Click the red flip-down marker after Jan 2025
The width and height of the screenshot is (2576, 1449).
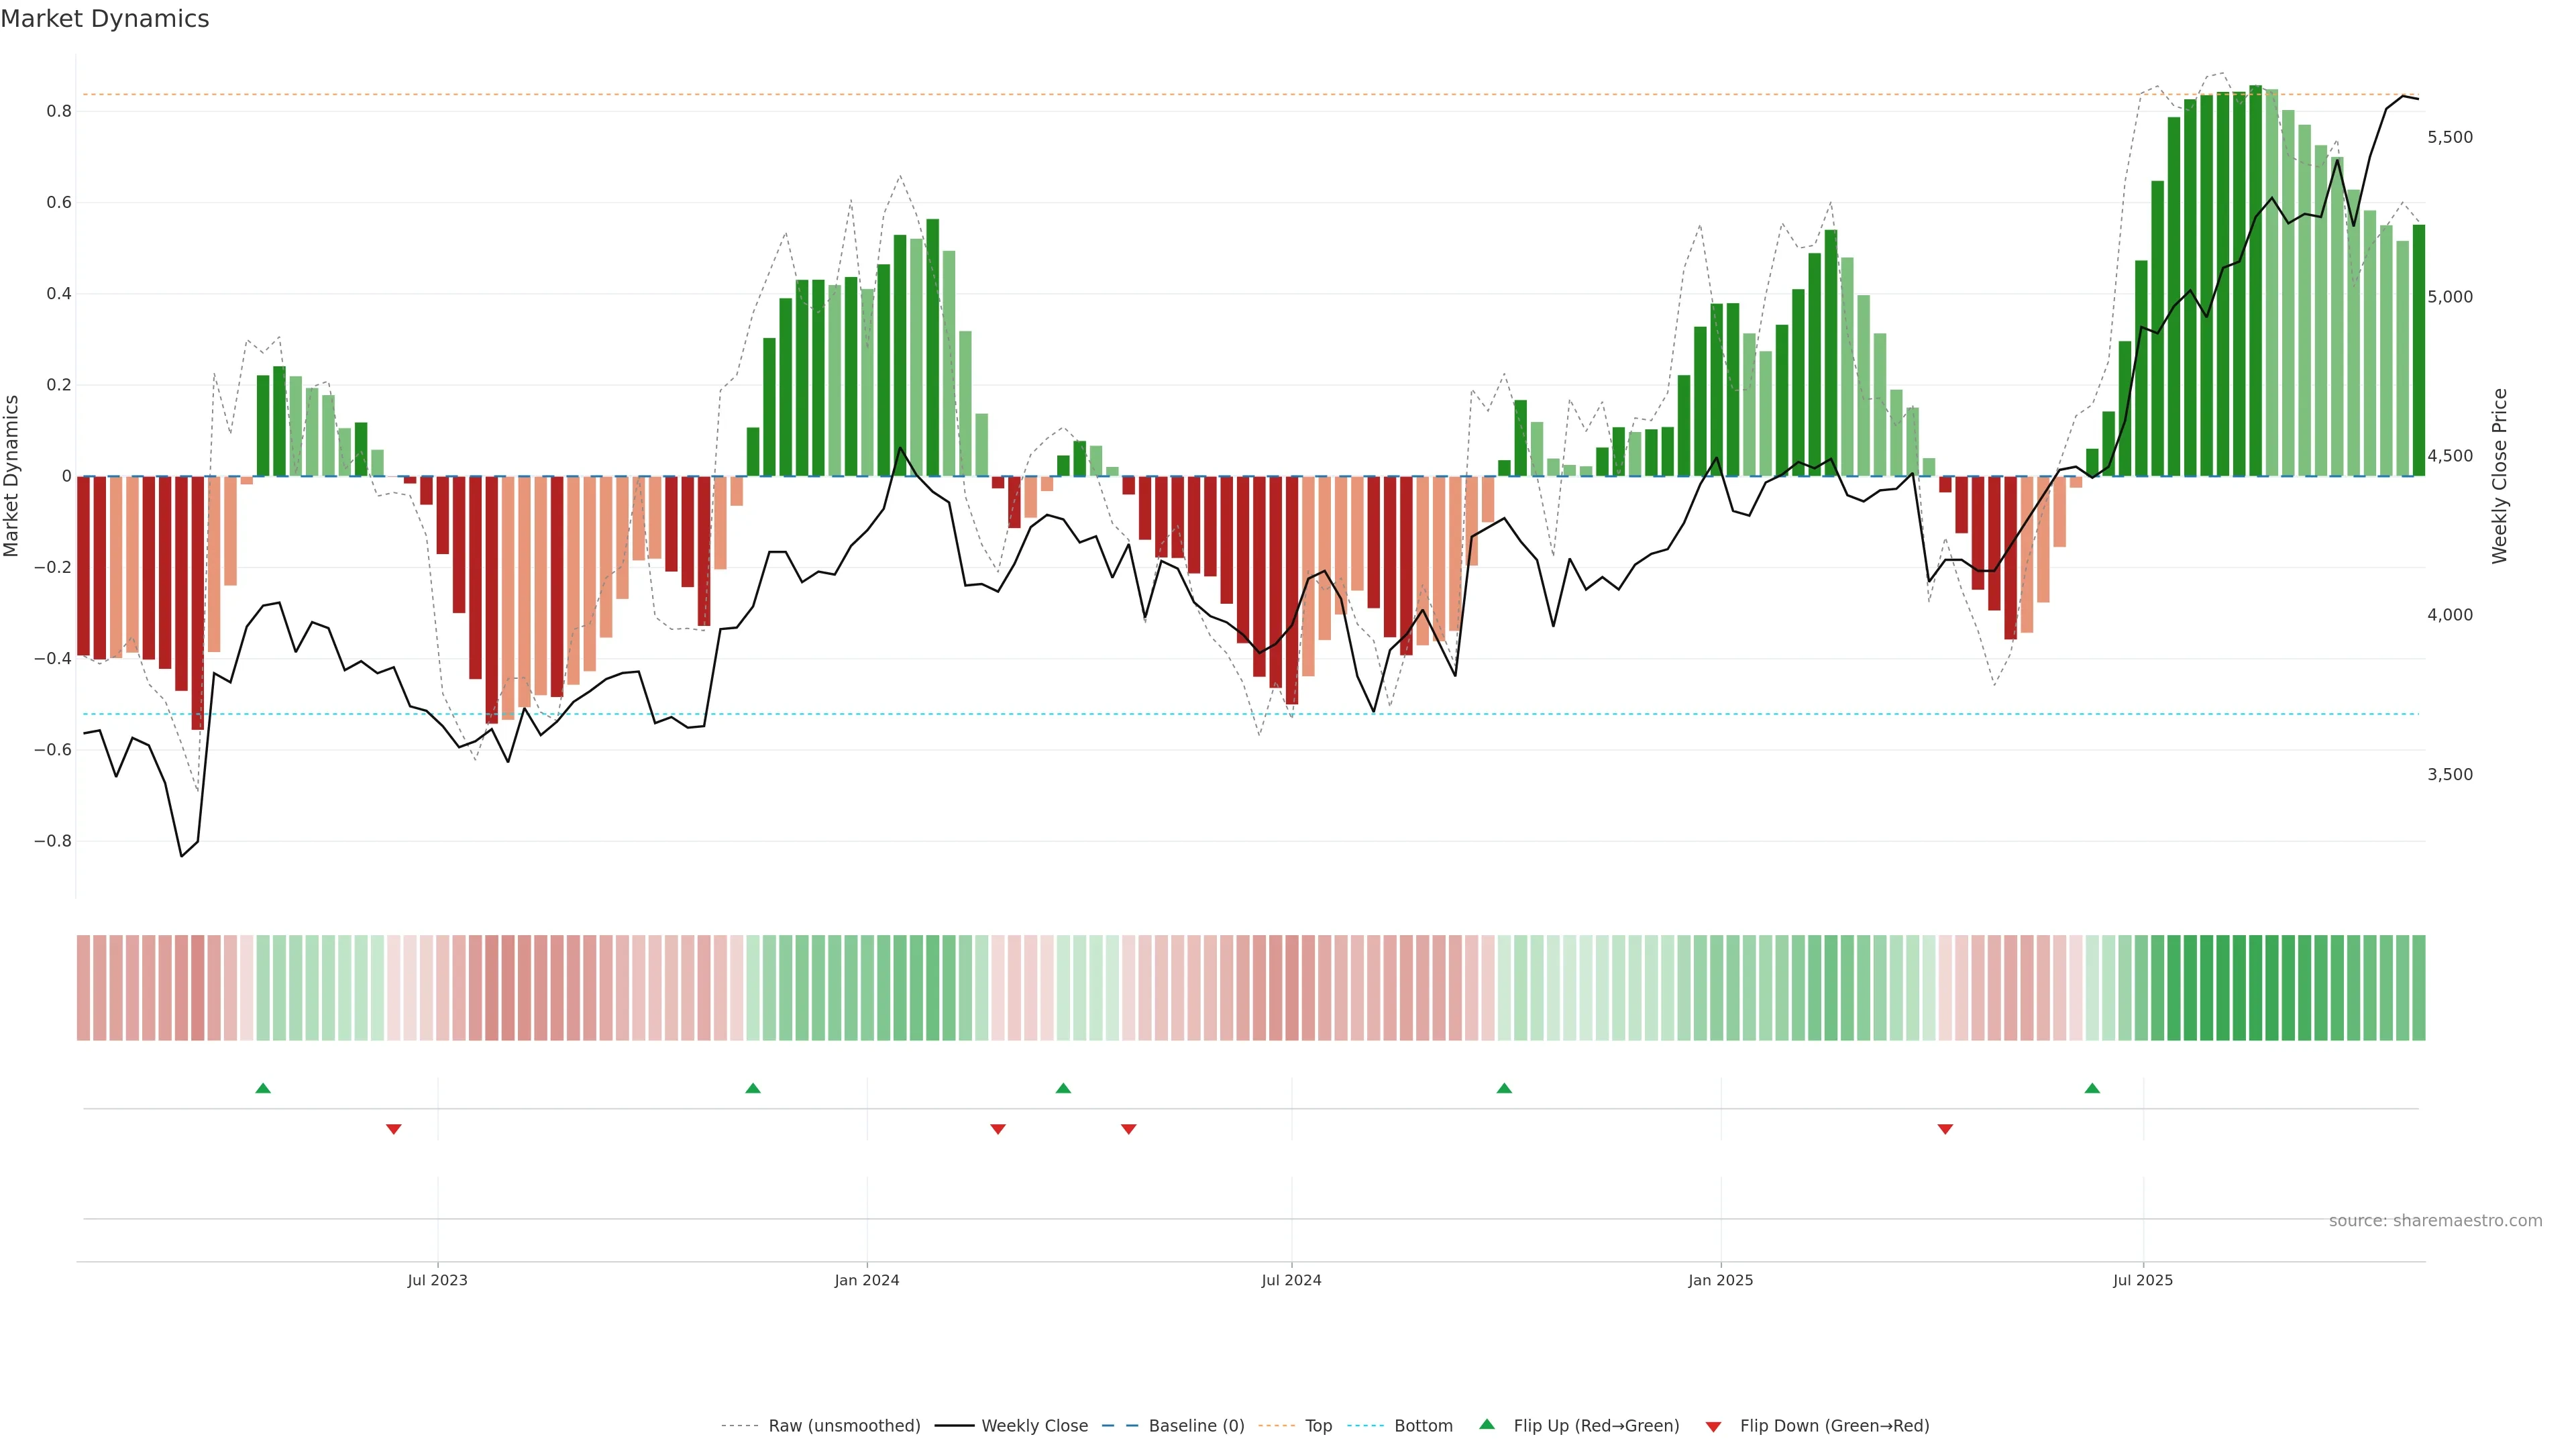pyautogui.click(x=1945, y=1129)
